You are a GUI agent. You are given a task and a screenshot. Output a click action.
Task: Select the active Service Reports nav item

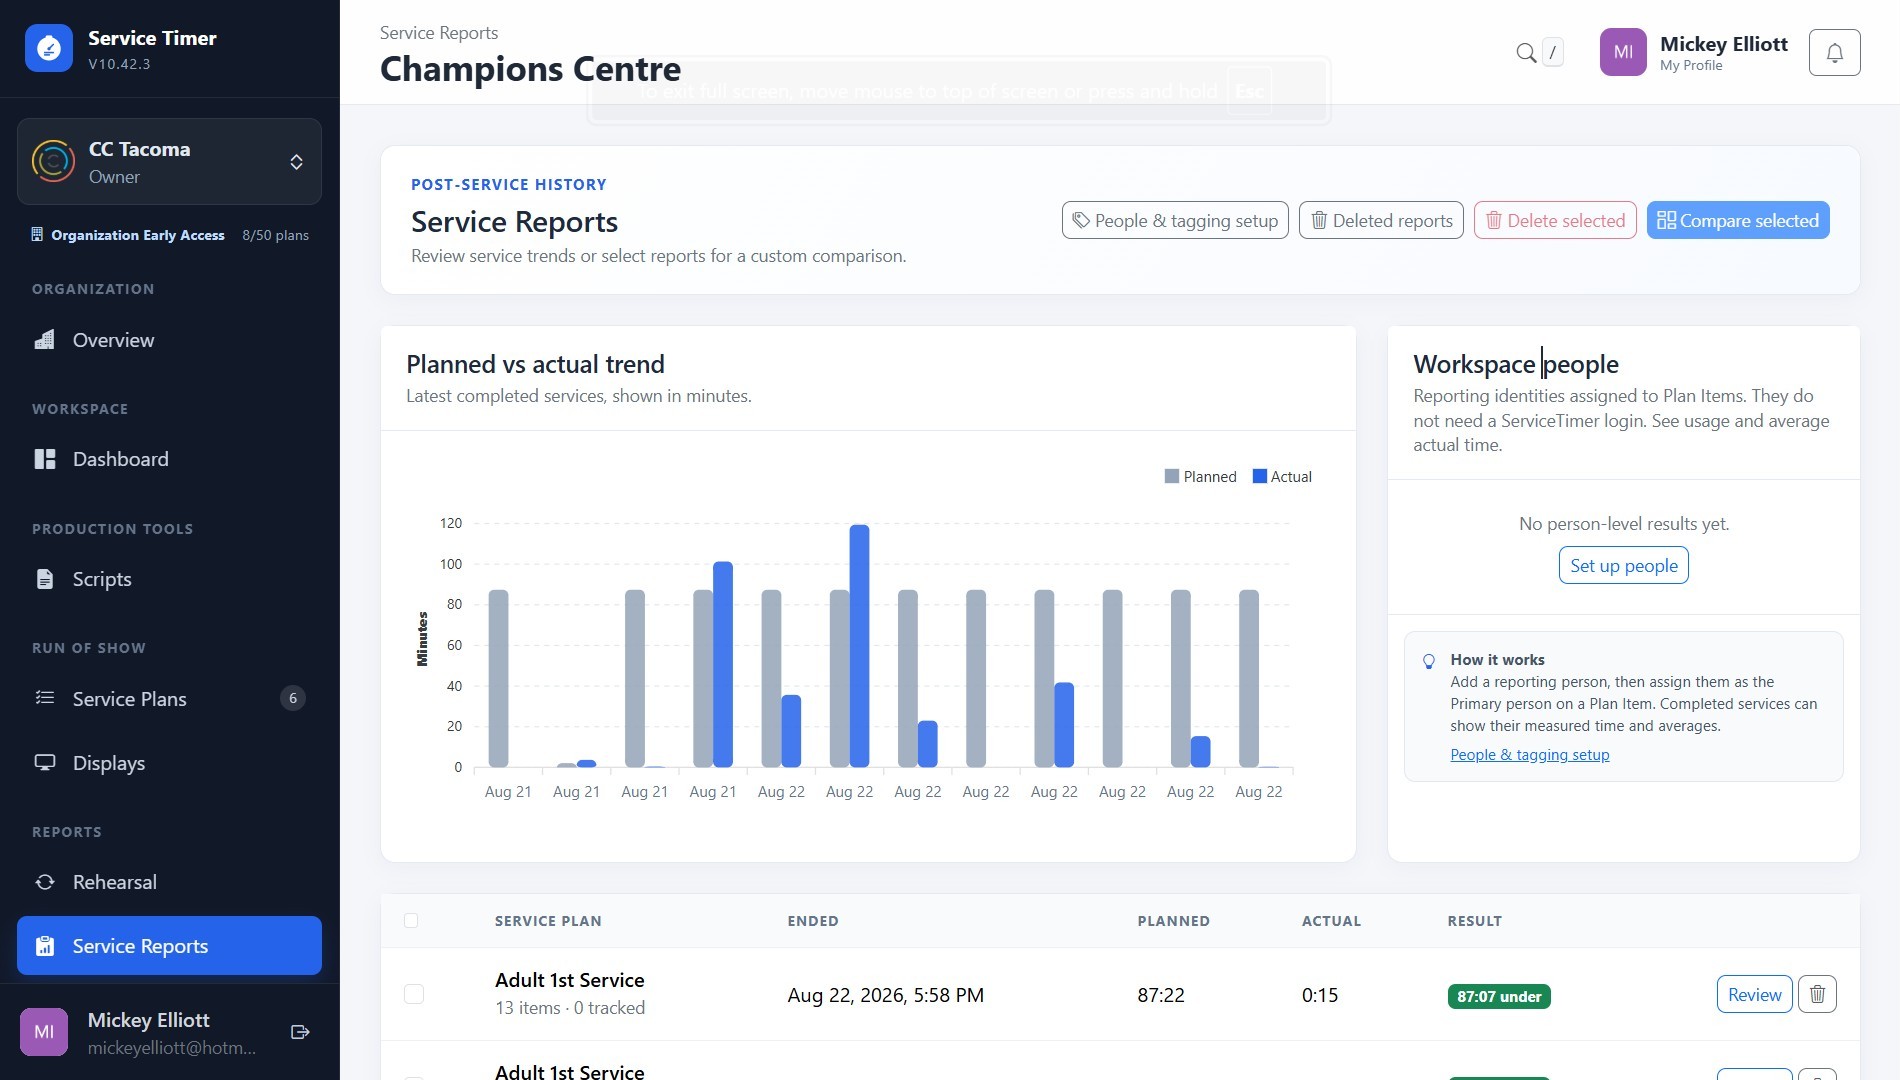point(169,945)
